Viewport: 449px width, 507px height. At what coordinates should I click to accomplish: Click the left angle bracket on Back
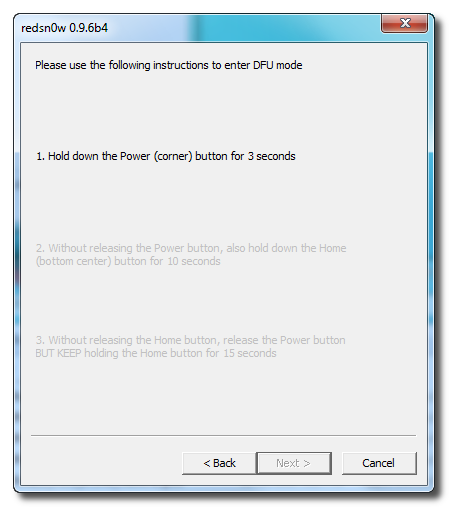pyautogui.click(x=207, y=463)
